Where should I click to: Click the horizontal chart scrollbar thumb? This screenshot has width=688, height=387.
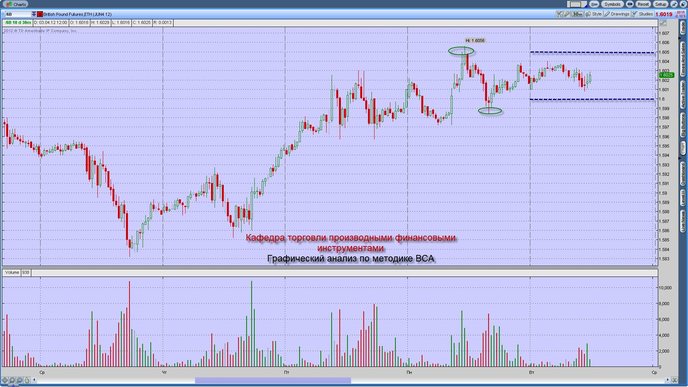click(x=273, y=380)
